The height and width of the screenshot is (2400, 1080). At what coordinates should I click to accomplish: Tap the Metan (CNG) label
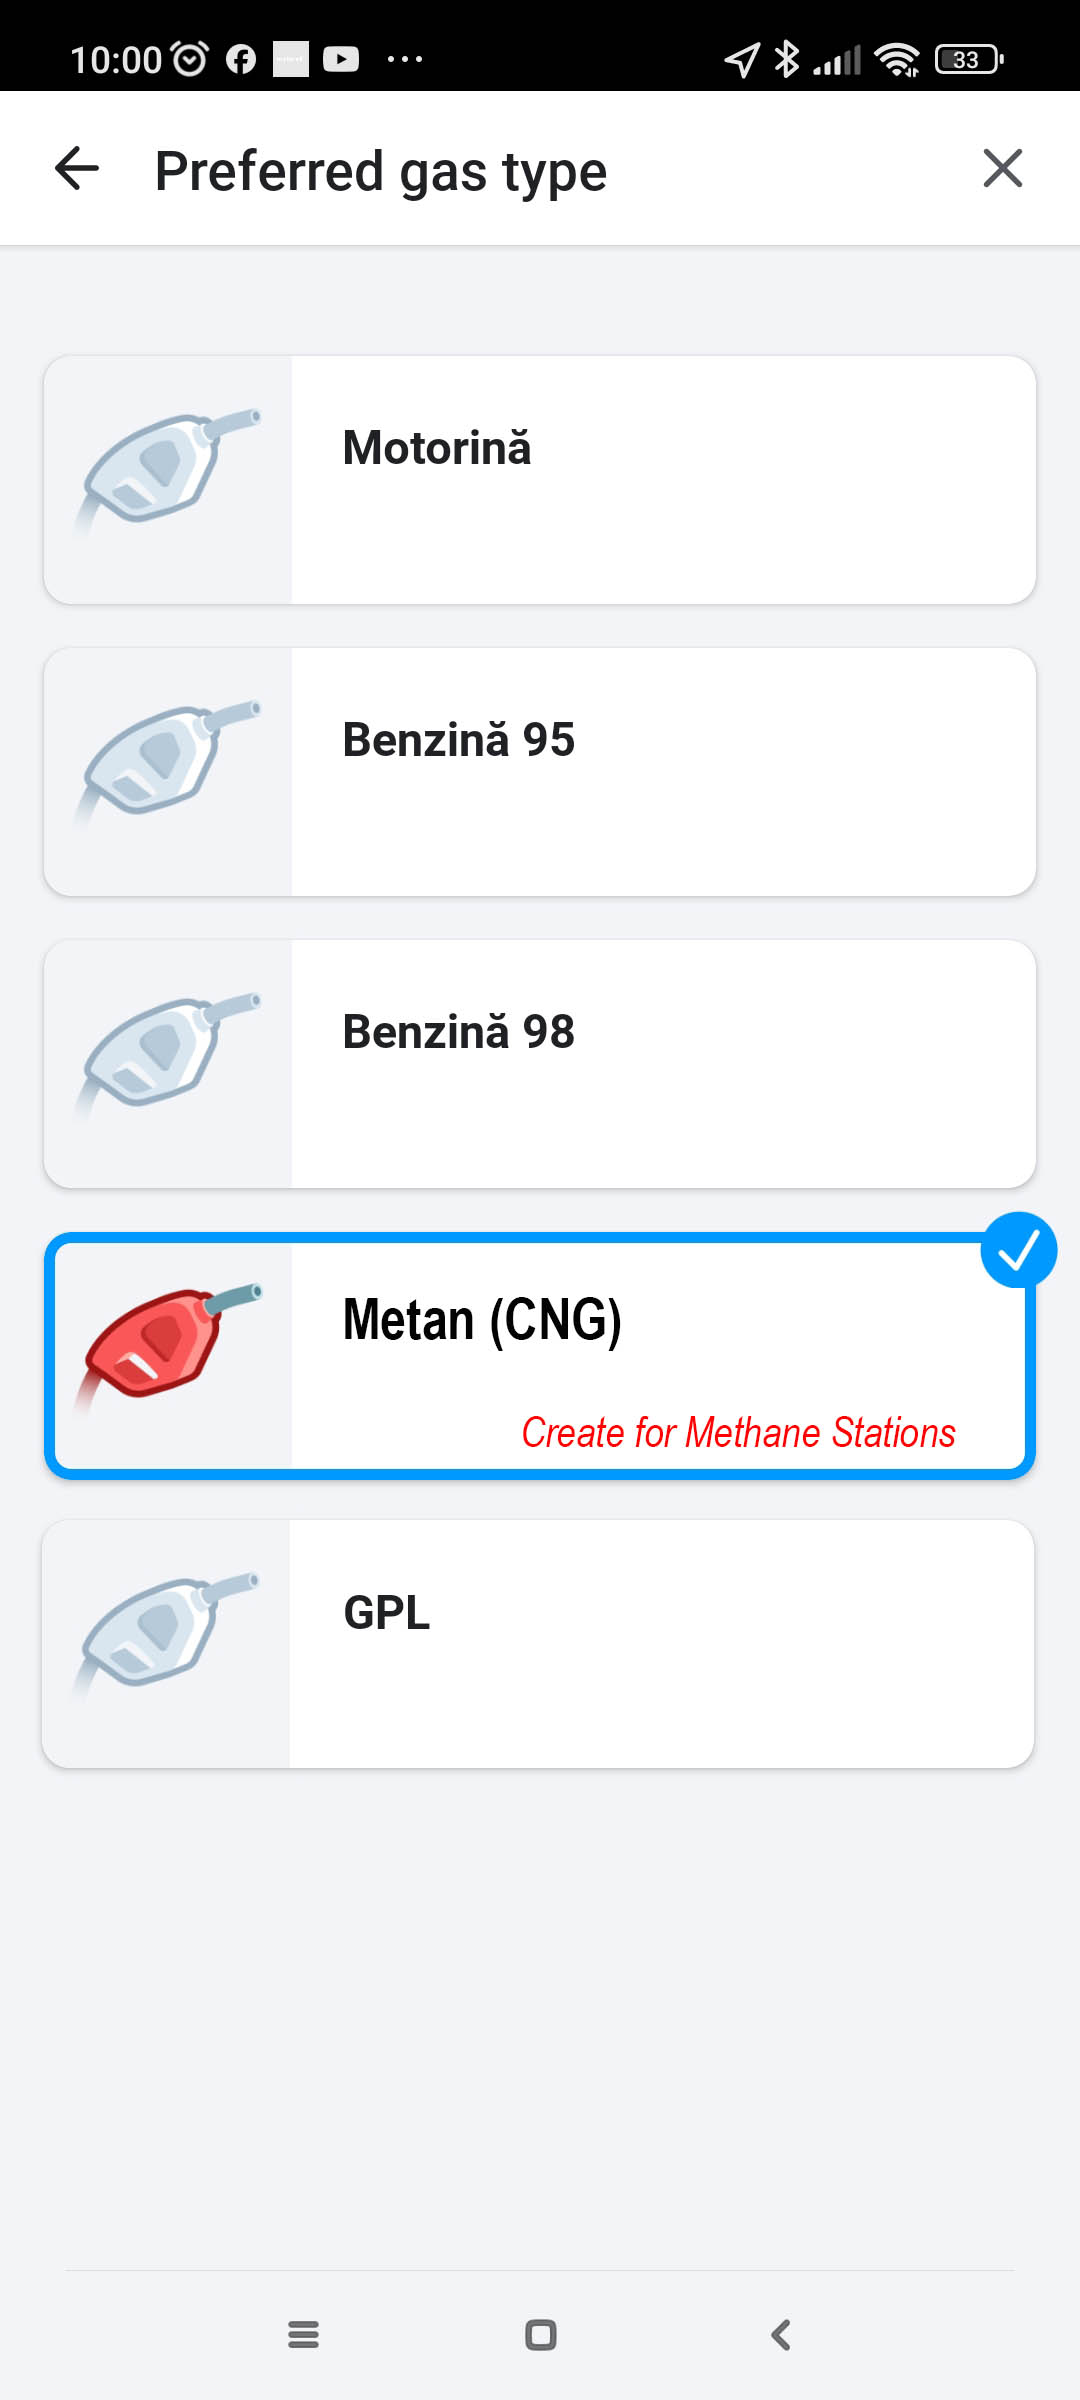(x=482, y=1320)
